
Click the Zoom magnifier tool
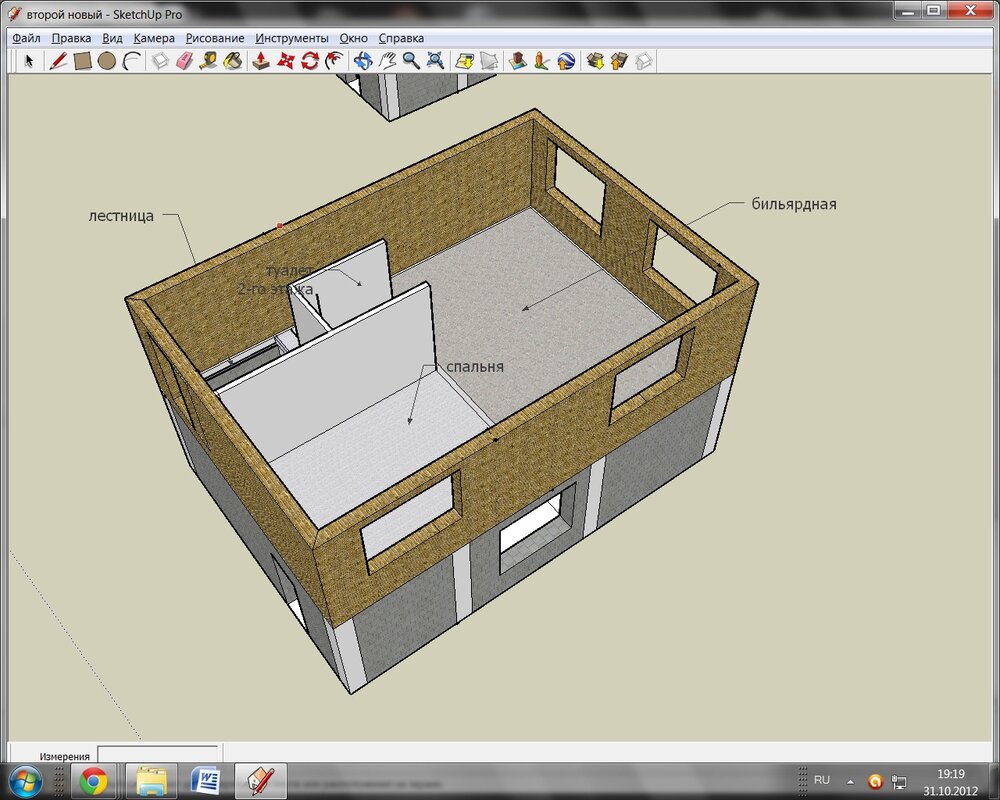pos(411,61)
